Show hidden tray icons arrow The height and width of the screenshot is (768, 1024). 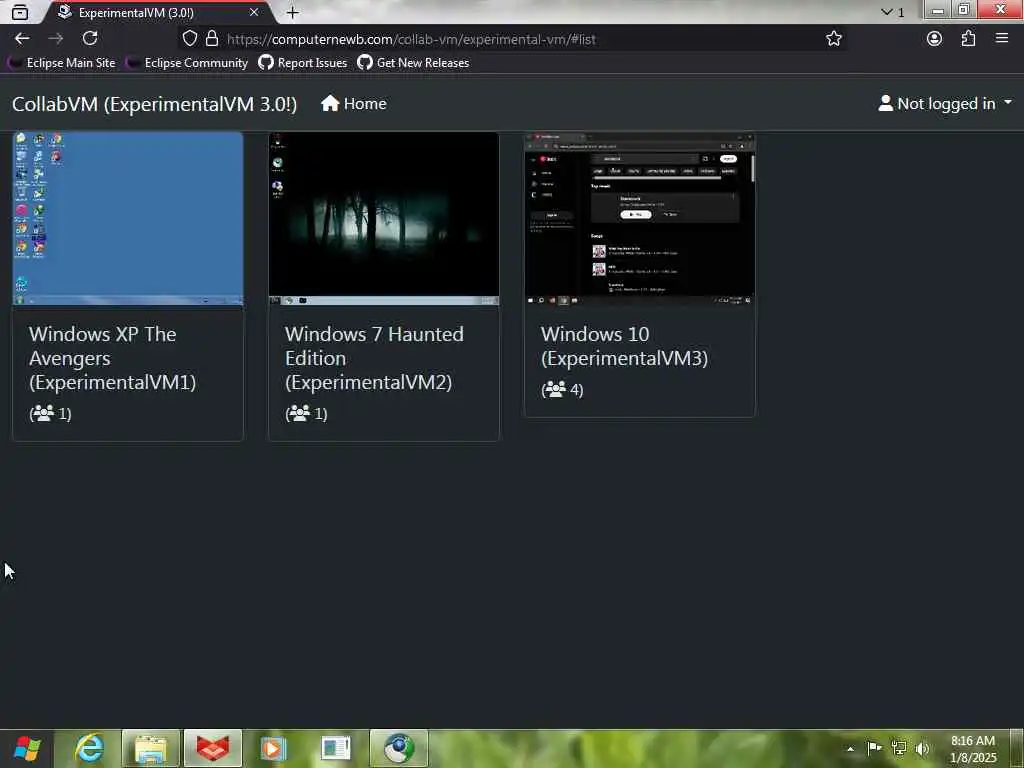[x=850, y=748]
